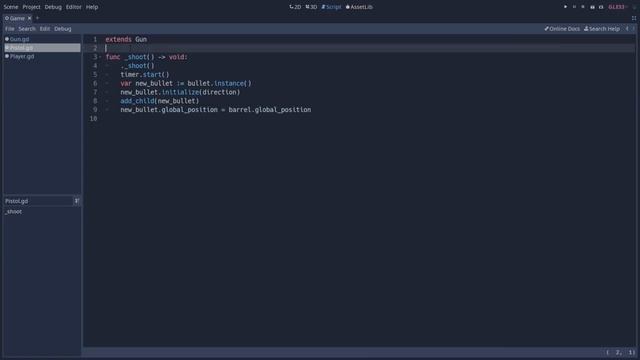Go to next edited script arrow
The width and height of the screenshot is (640, 360).
point(634,29)
